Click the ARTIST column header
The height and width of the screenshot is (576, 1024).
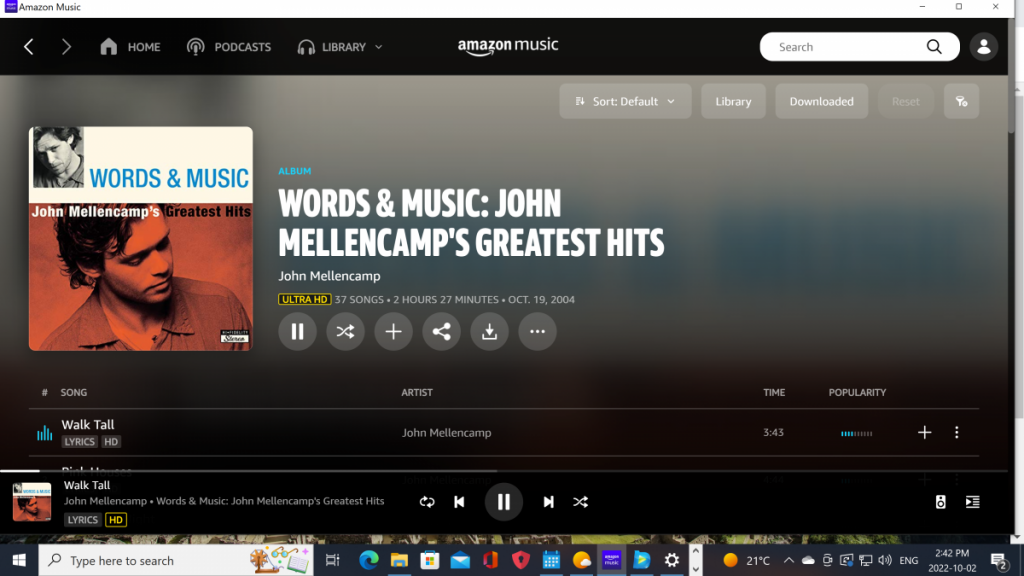[x=417, y=392]
